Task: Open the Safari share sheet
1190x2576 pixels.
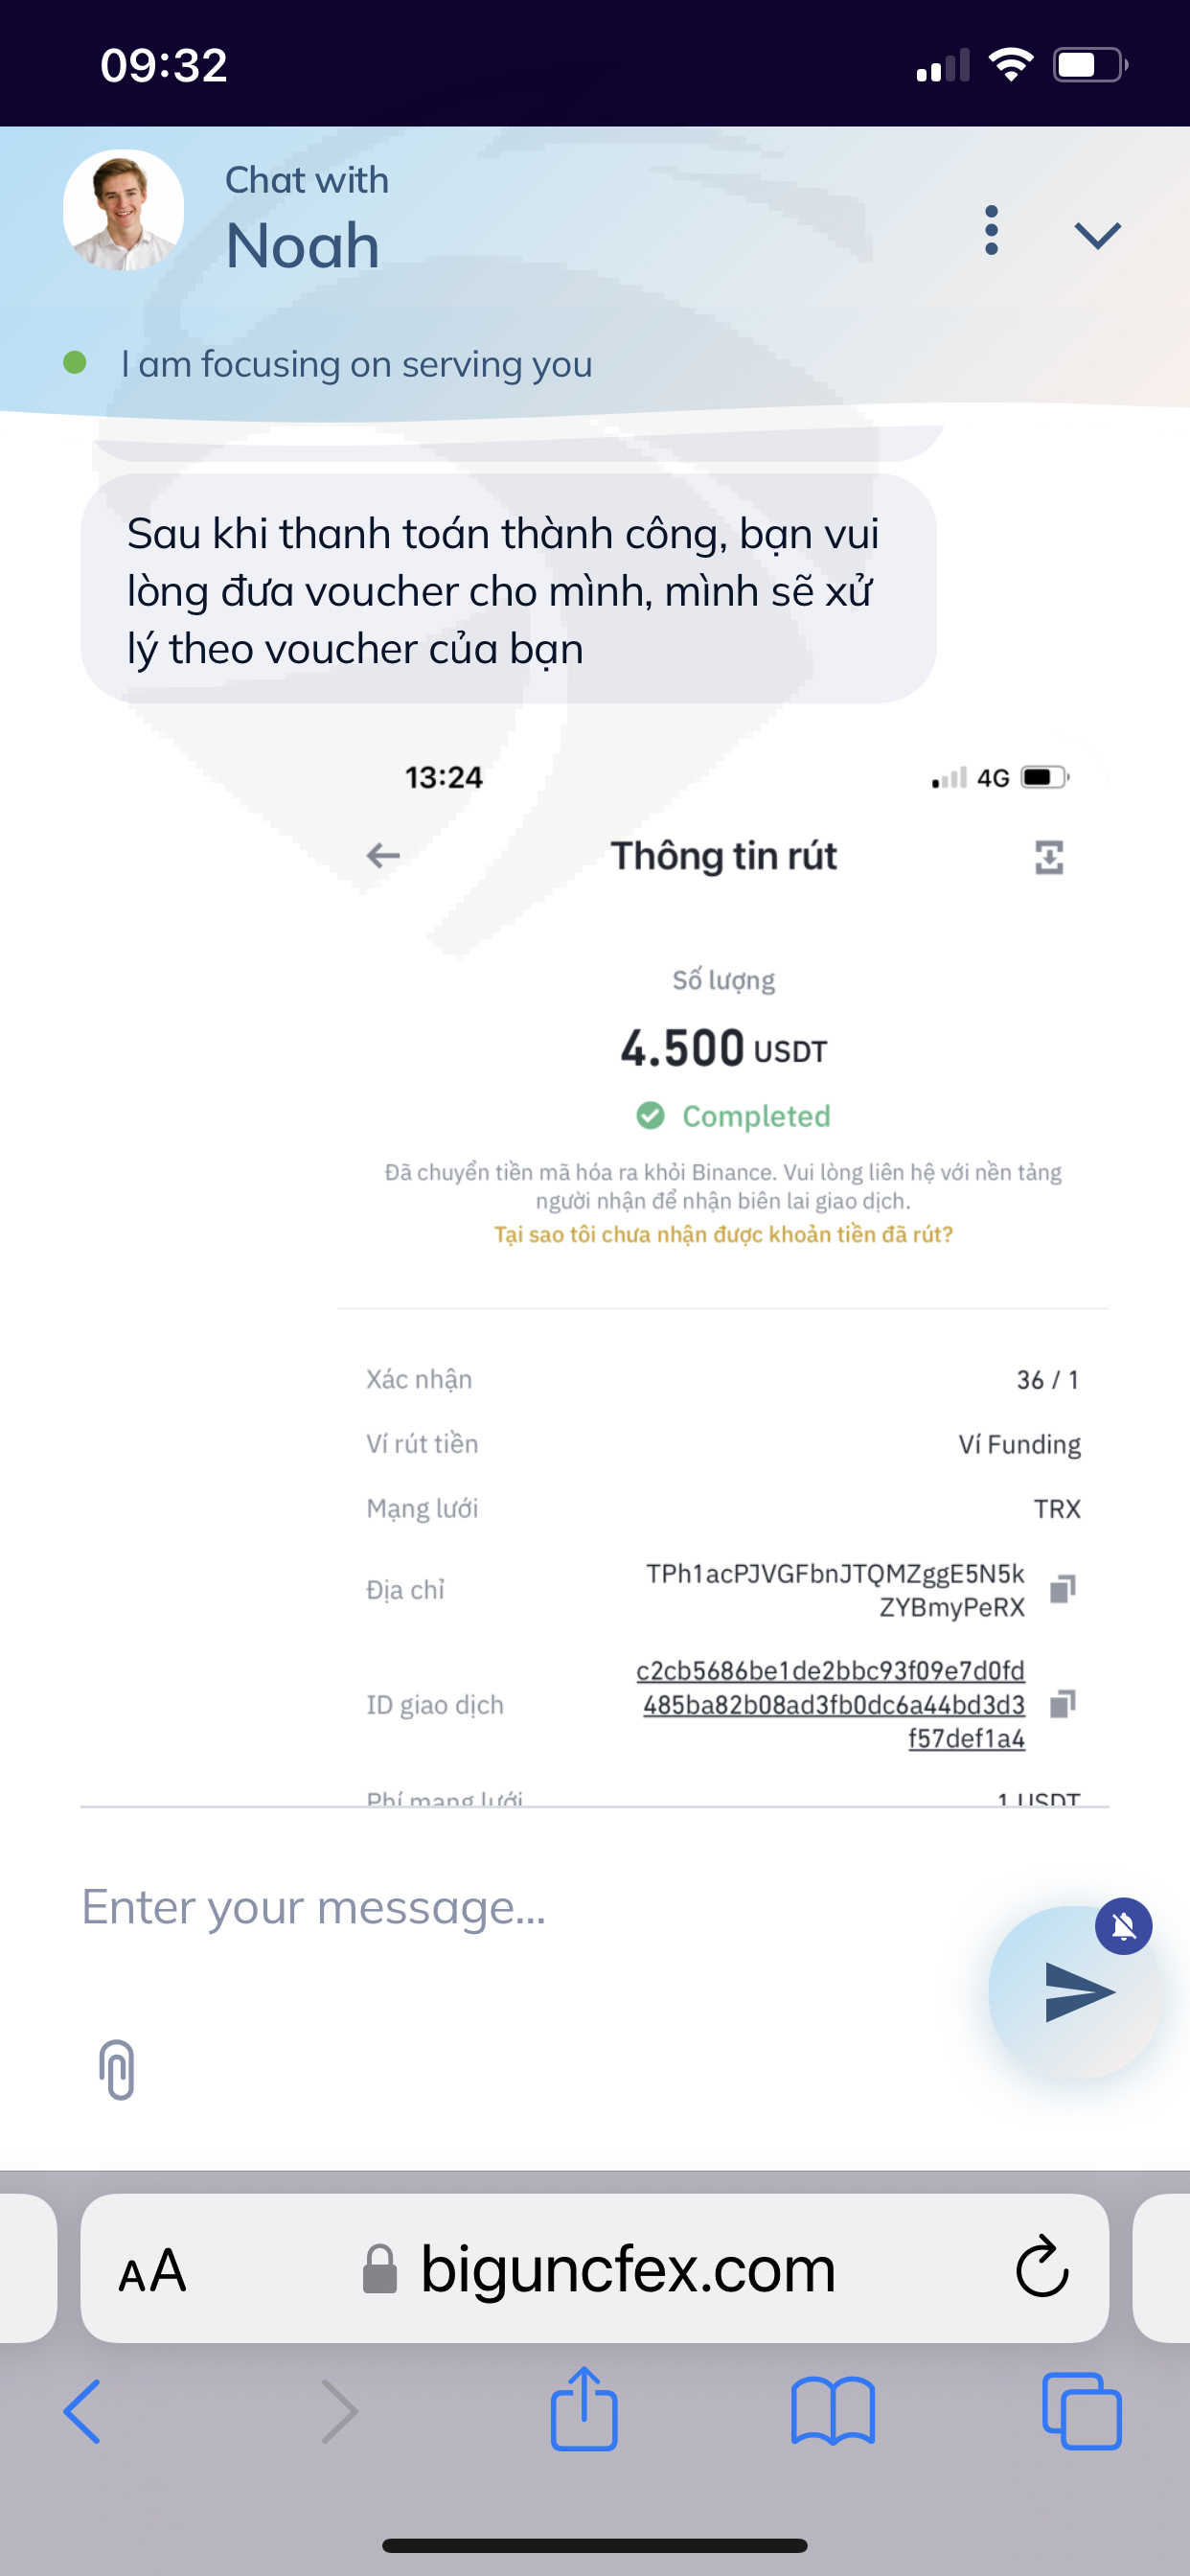Action: (584, 2410)
